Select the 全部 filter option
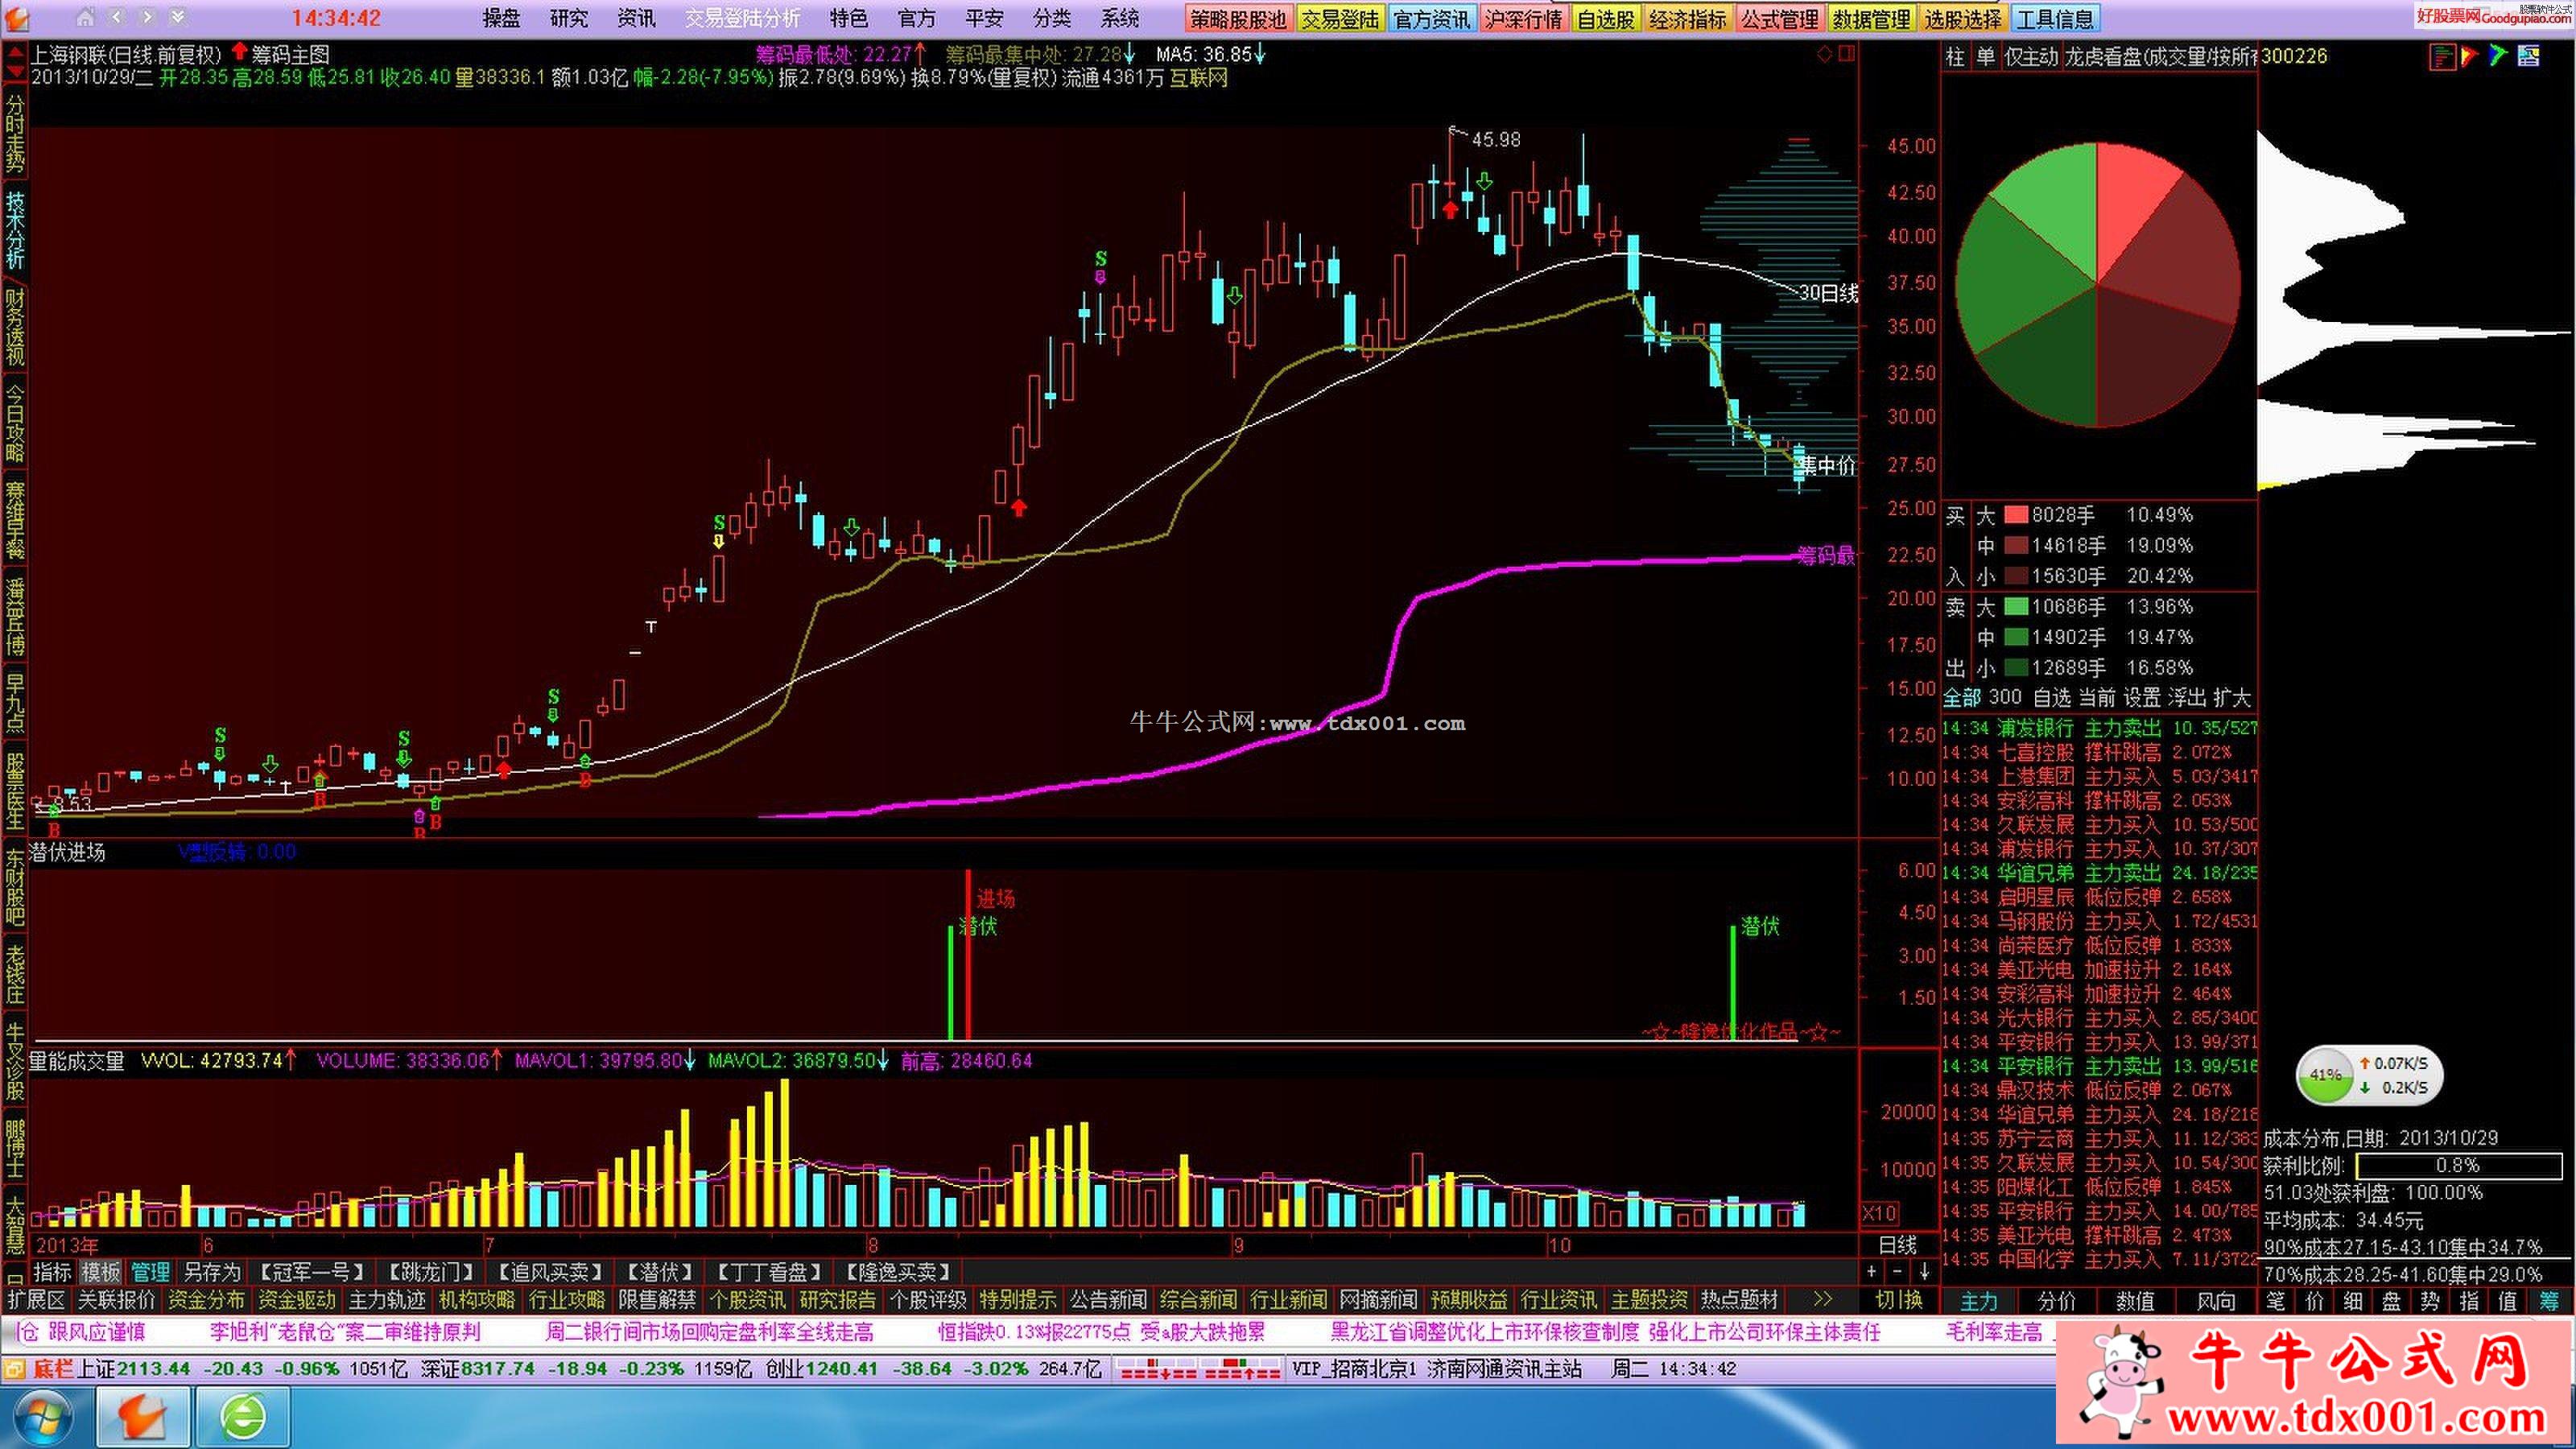2576x1449 pixels. [1962, 697]
